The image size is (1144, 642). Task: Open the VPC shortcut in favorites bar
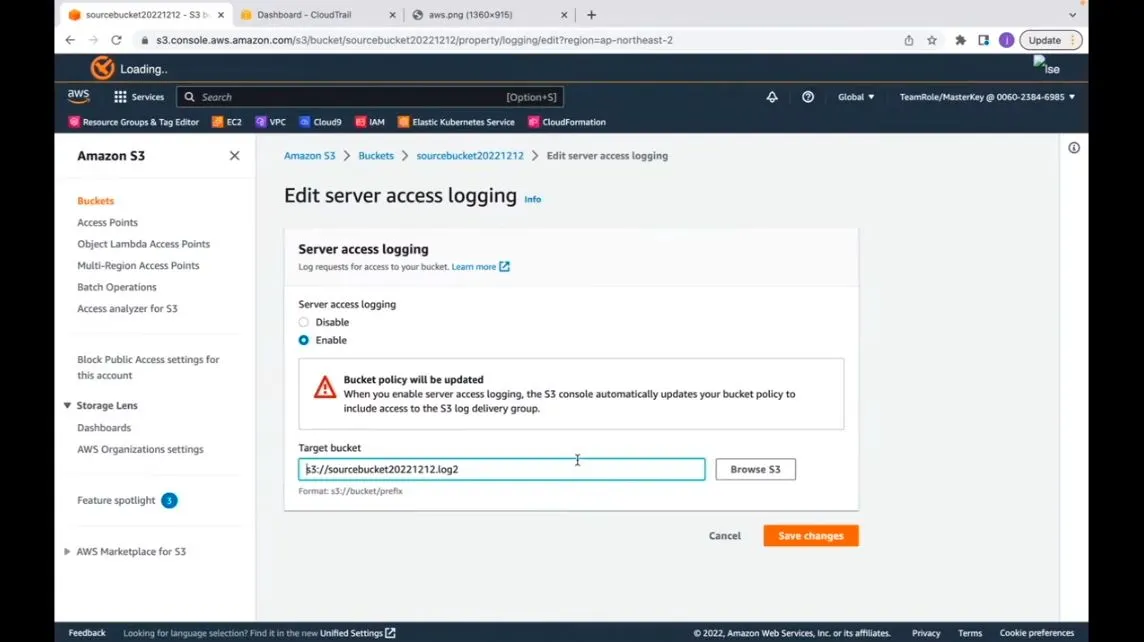(x=271, y=122)
